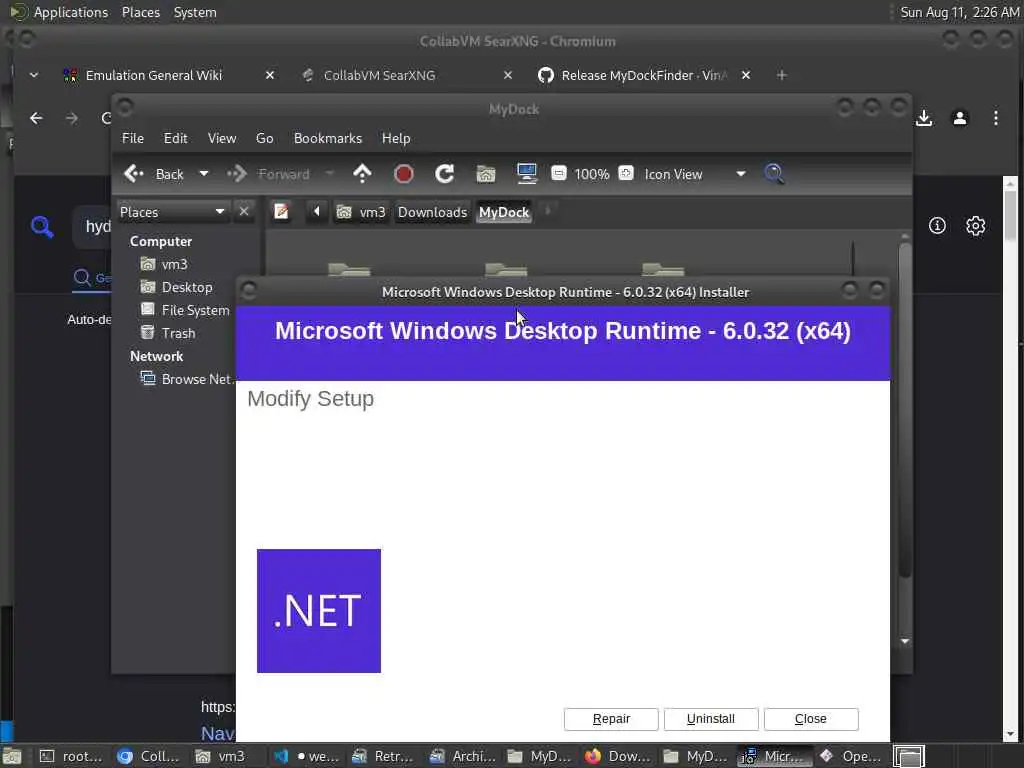This screenshot has width=1024, height=768.
Task: Open Home folder icon in toolbar
Action: 485,174
